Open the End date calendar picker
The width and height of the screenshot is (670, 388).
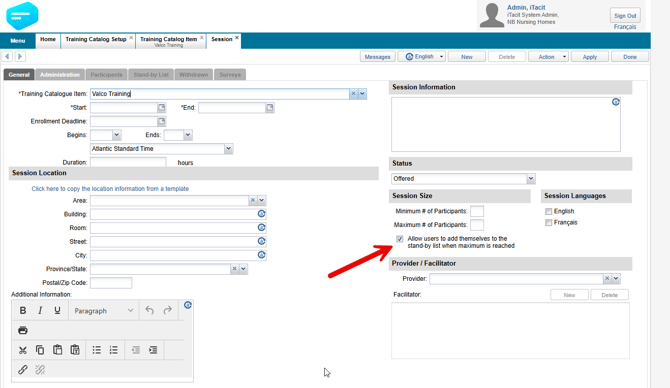pyautogui.click(x=270, y=107)
